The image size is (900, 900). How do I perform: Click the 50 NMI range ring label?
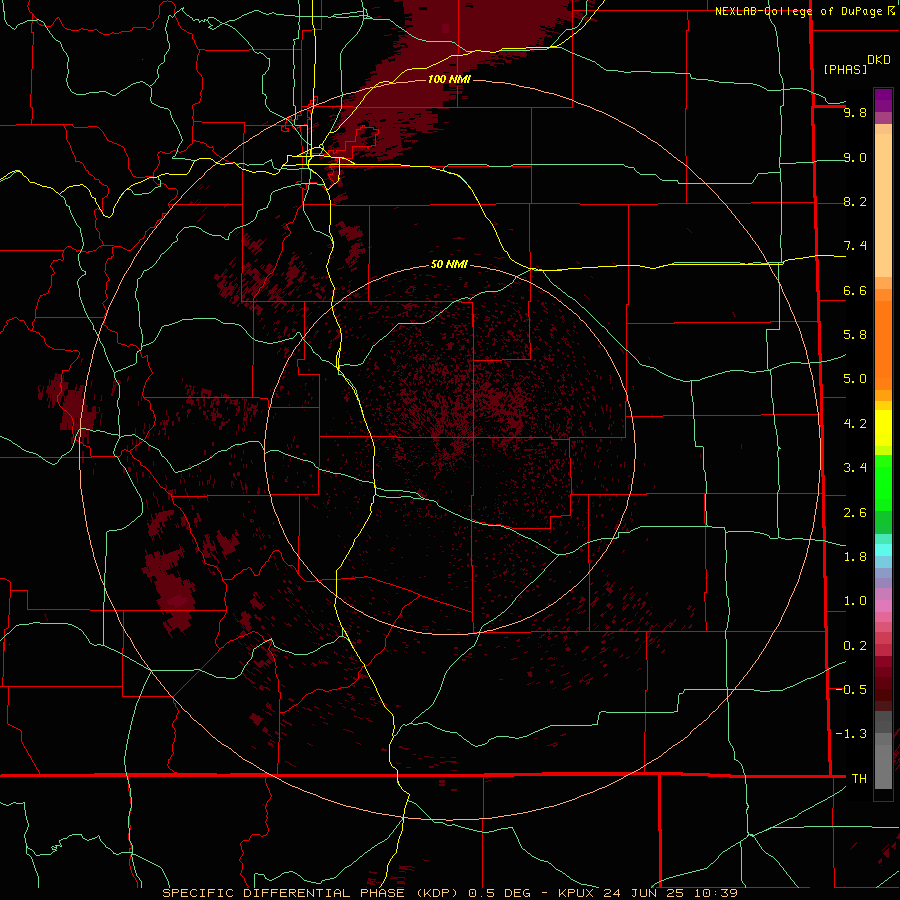[449, 264]
